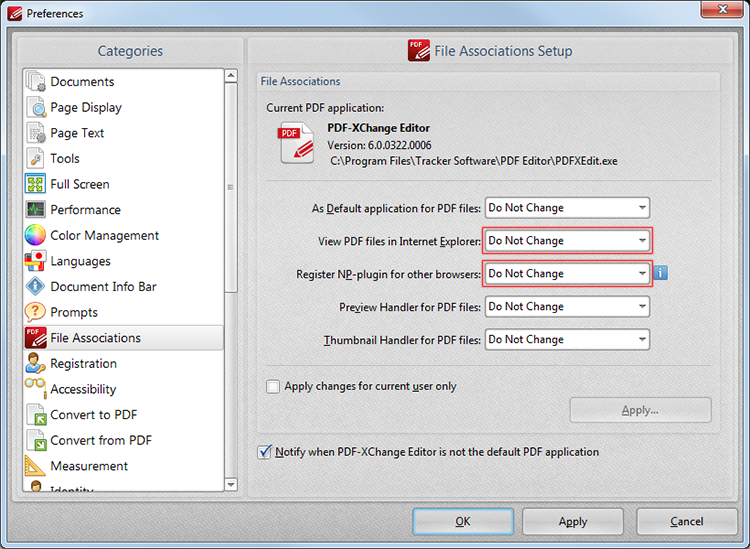Select the Tools category

[123, 158]
